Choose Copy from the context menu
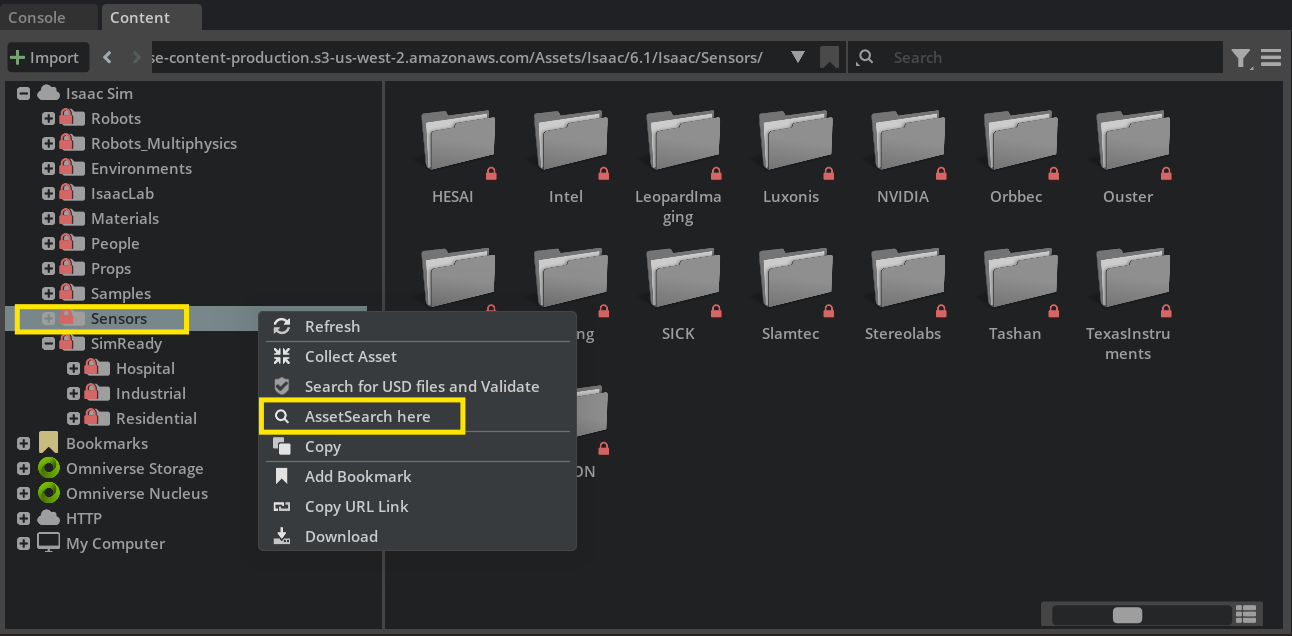The height and width of the screenshot is (636, 1292). (x=417, y=446)
